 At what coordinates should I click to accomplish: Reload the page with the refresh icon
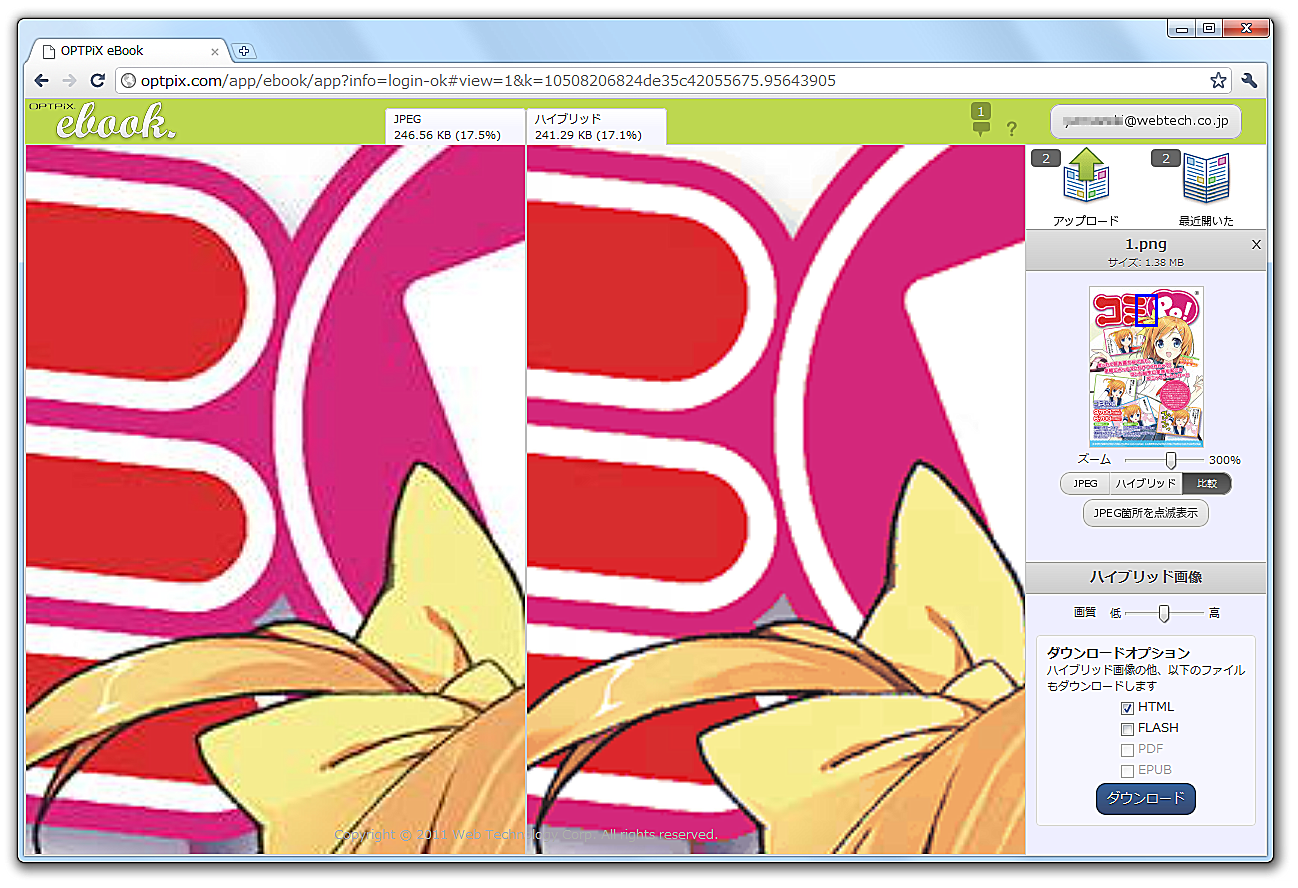[98, 80]
